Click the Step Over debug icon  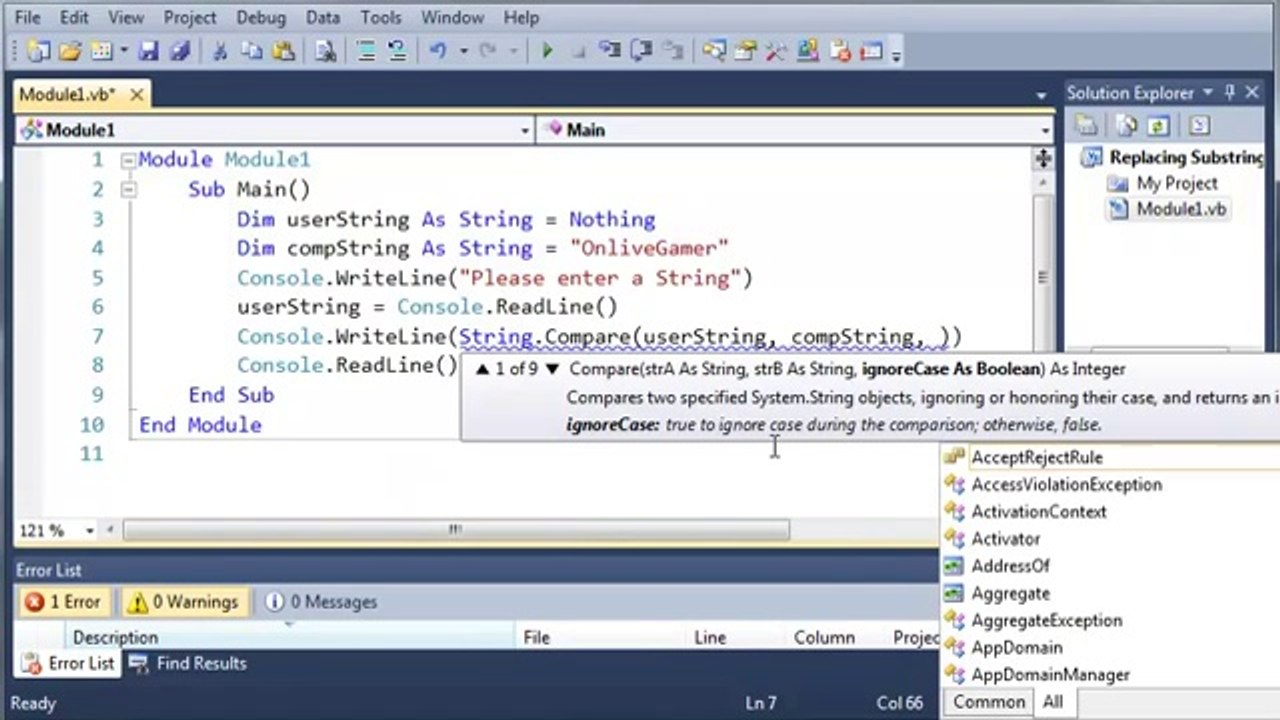641,51
